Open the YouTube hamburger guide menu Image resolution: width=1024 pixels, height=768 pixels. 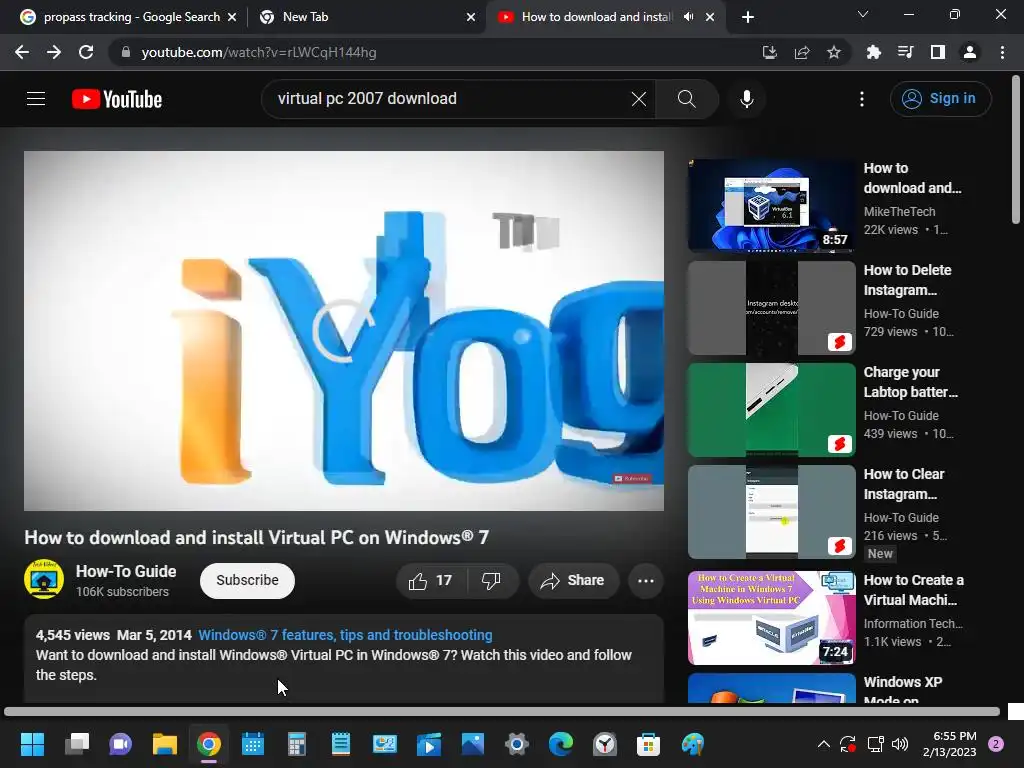(36, 99)
